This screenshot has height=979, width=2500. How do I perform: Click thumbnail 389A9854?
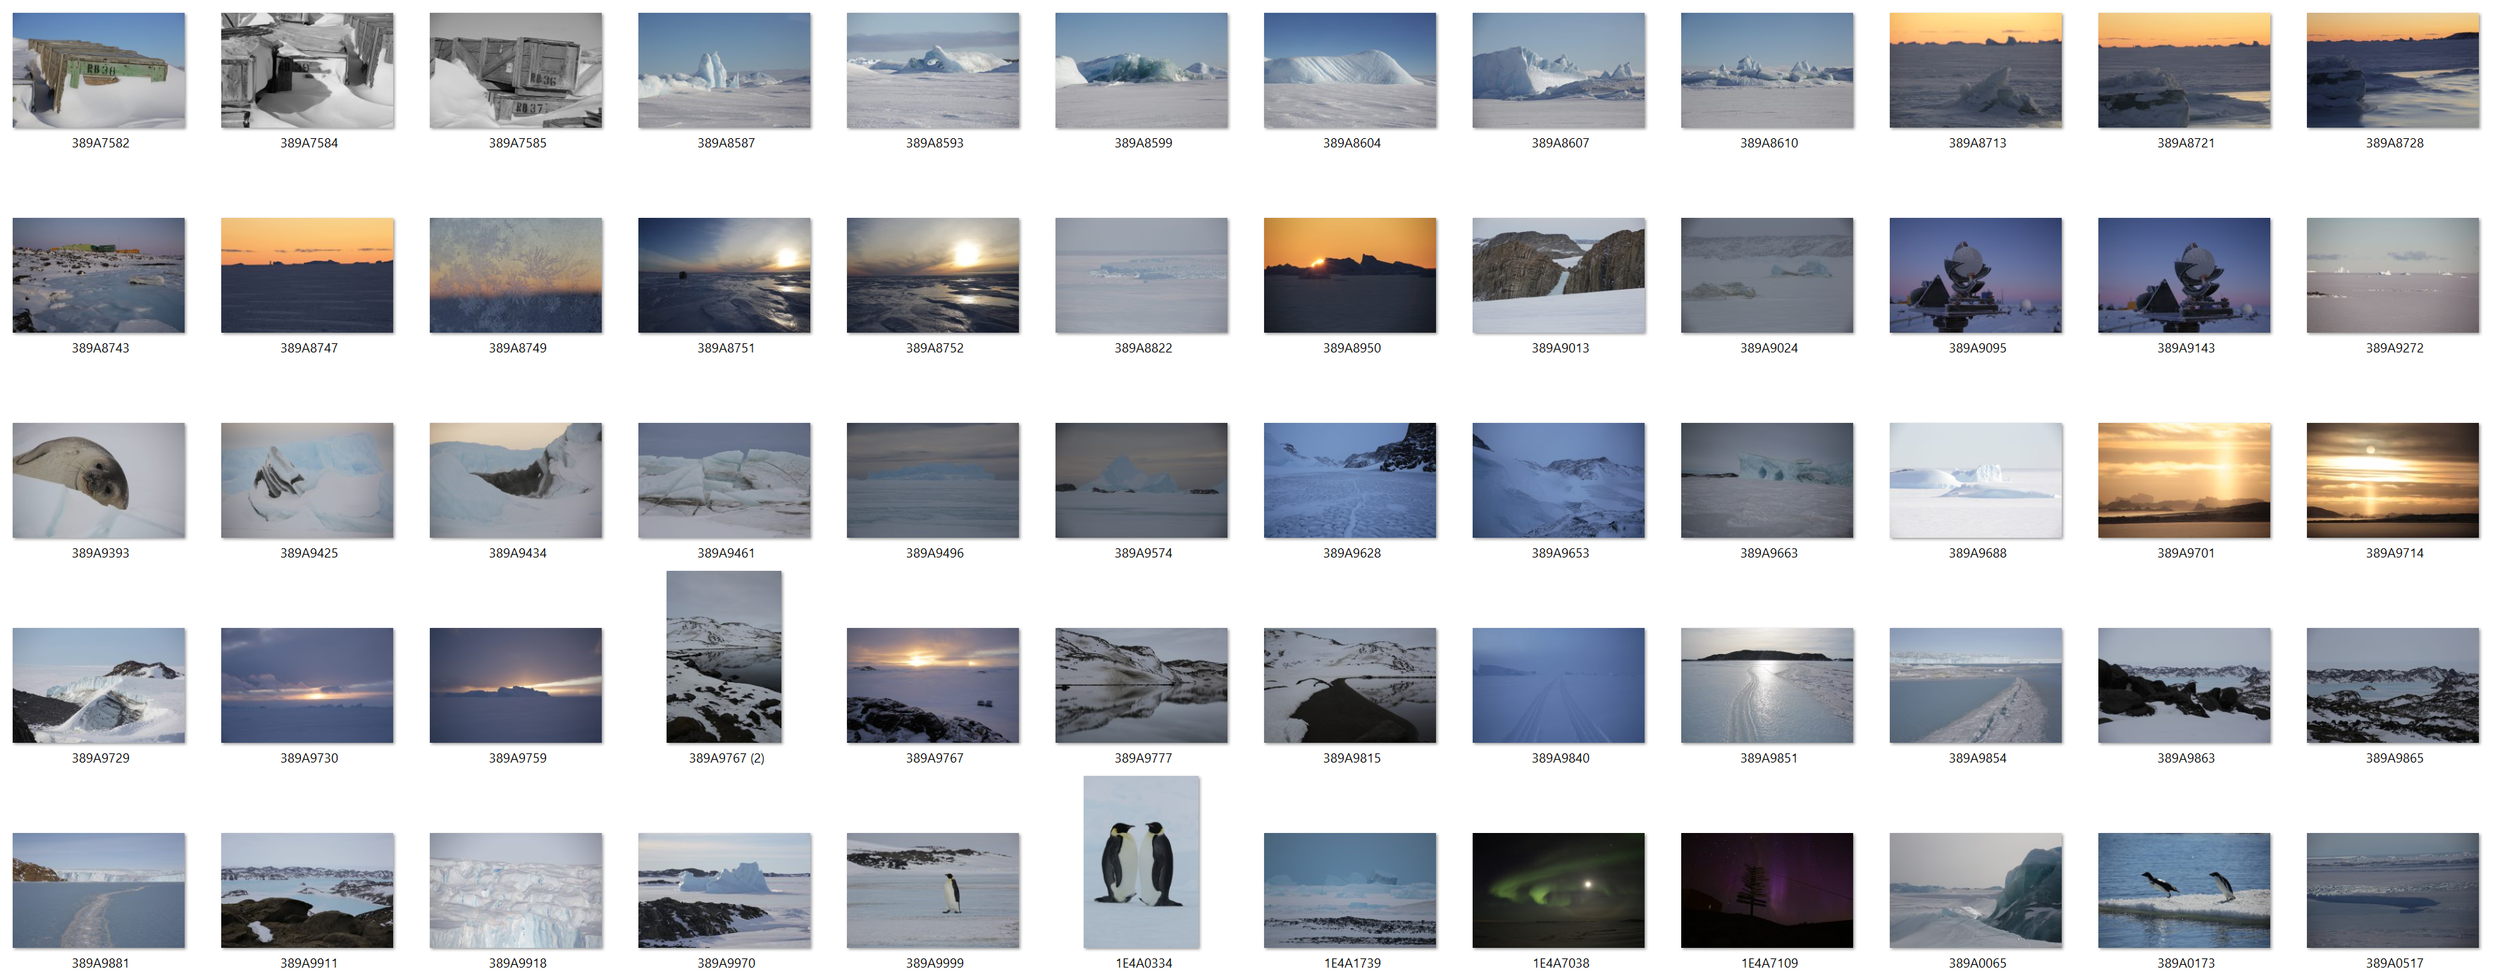pyautogui.click(x=1976, y=685)
